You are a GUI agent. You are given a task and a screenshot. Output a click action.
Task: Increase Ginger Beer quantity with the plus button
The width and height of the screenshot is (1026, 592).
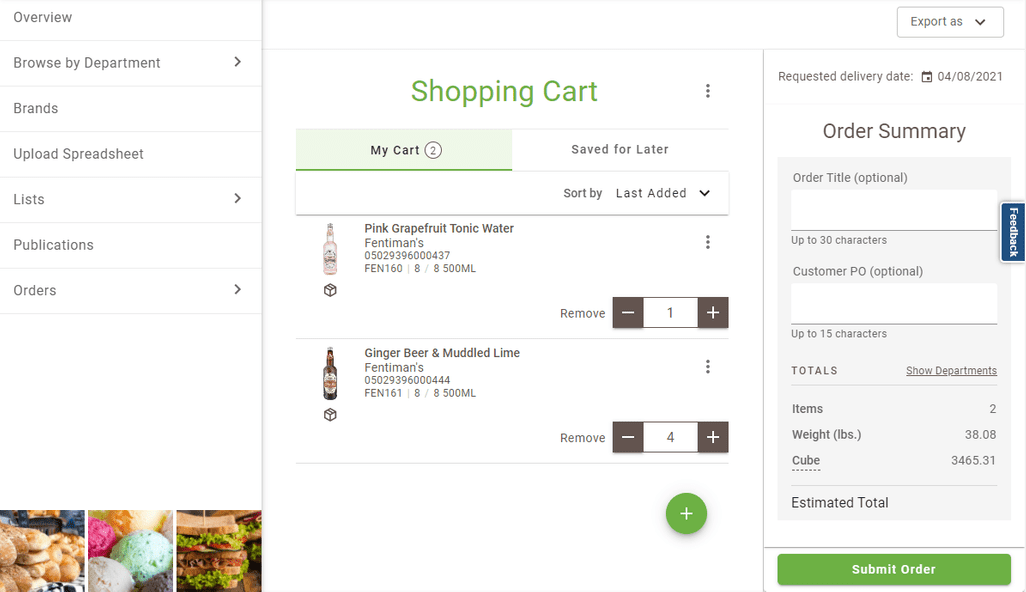tap(713, 437)
